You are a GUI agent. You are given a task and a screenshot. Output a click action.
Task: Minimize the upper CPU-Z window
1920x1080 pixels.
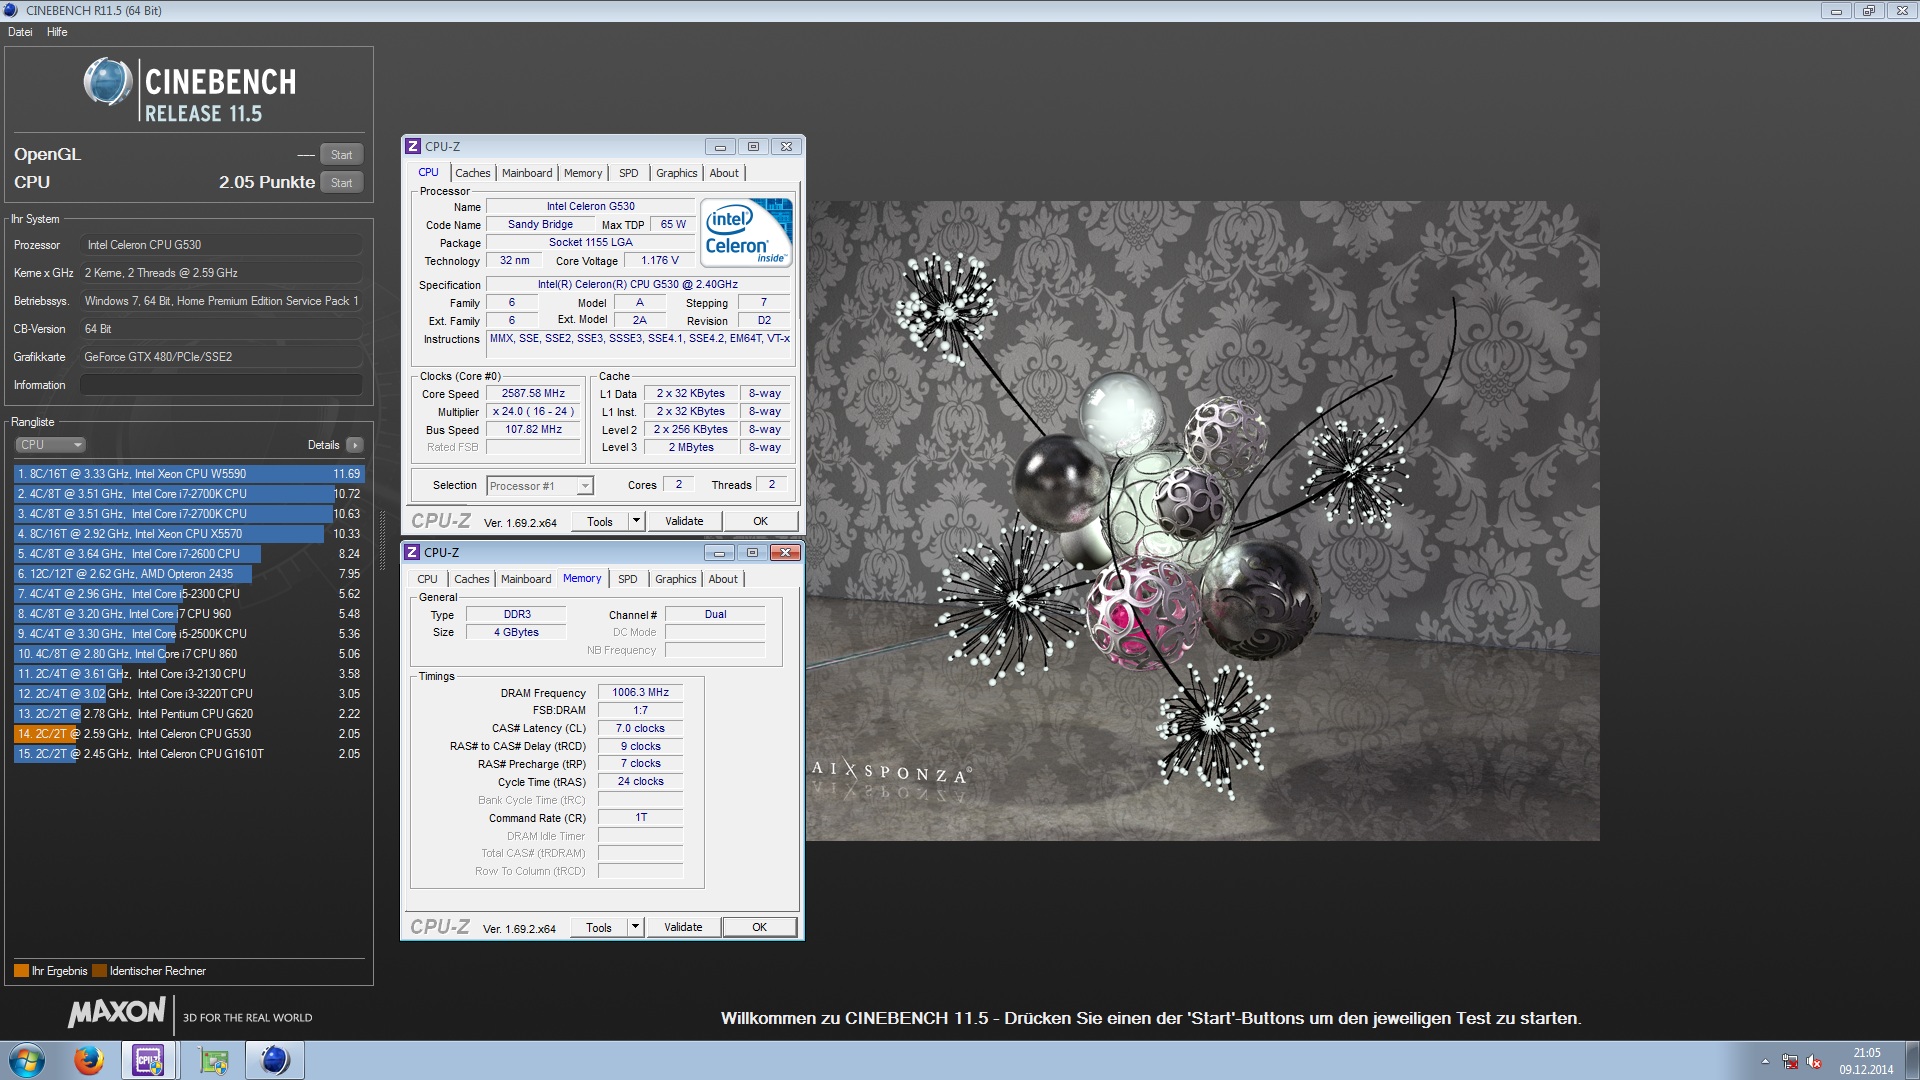click(720, 147)
